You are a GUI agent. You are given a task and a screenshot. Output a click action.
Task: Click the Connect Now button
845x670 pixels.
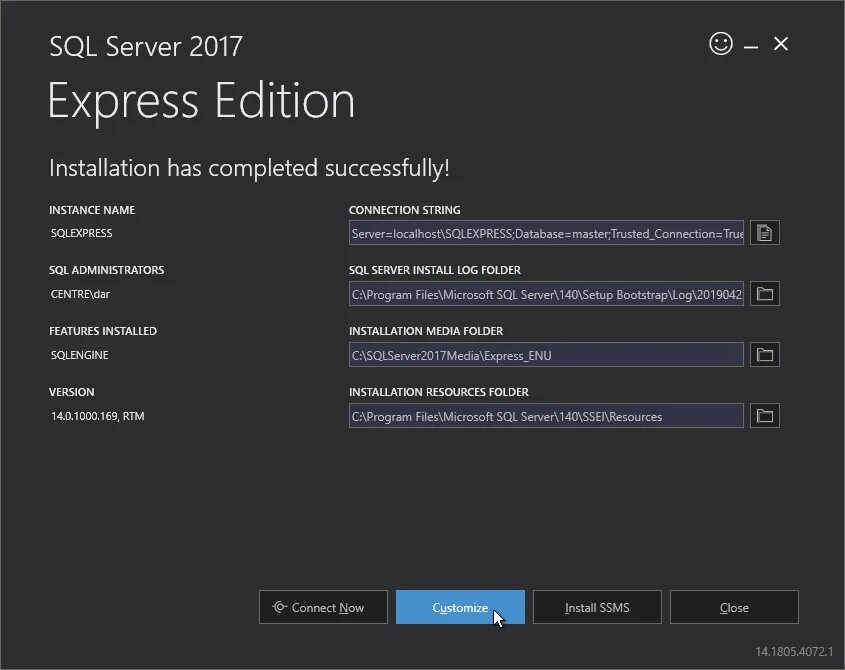pyautogui.click(x=323, y=607)
